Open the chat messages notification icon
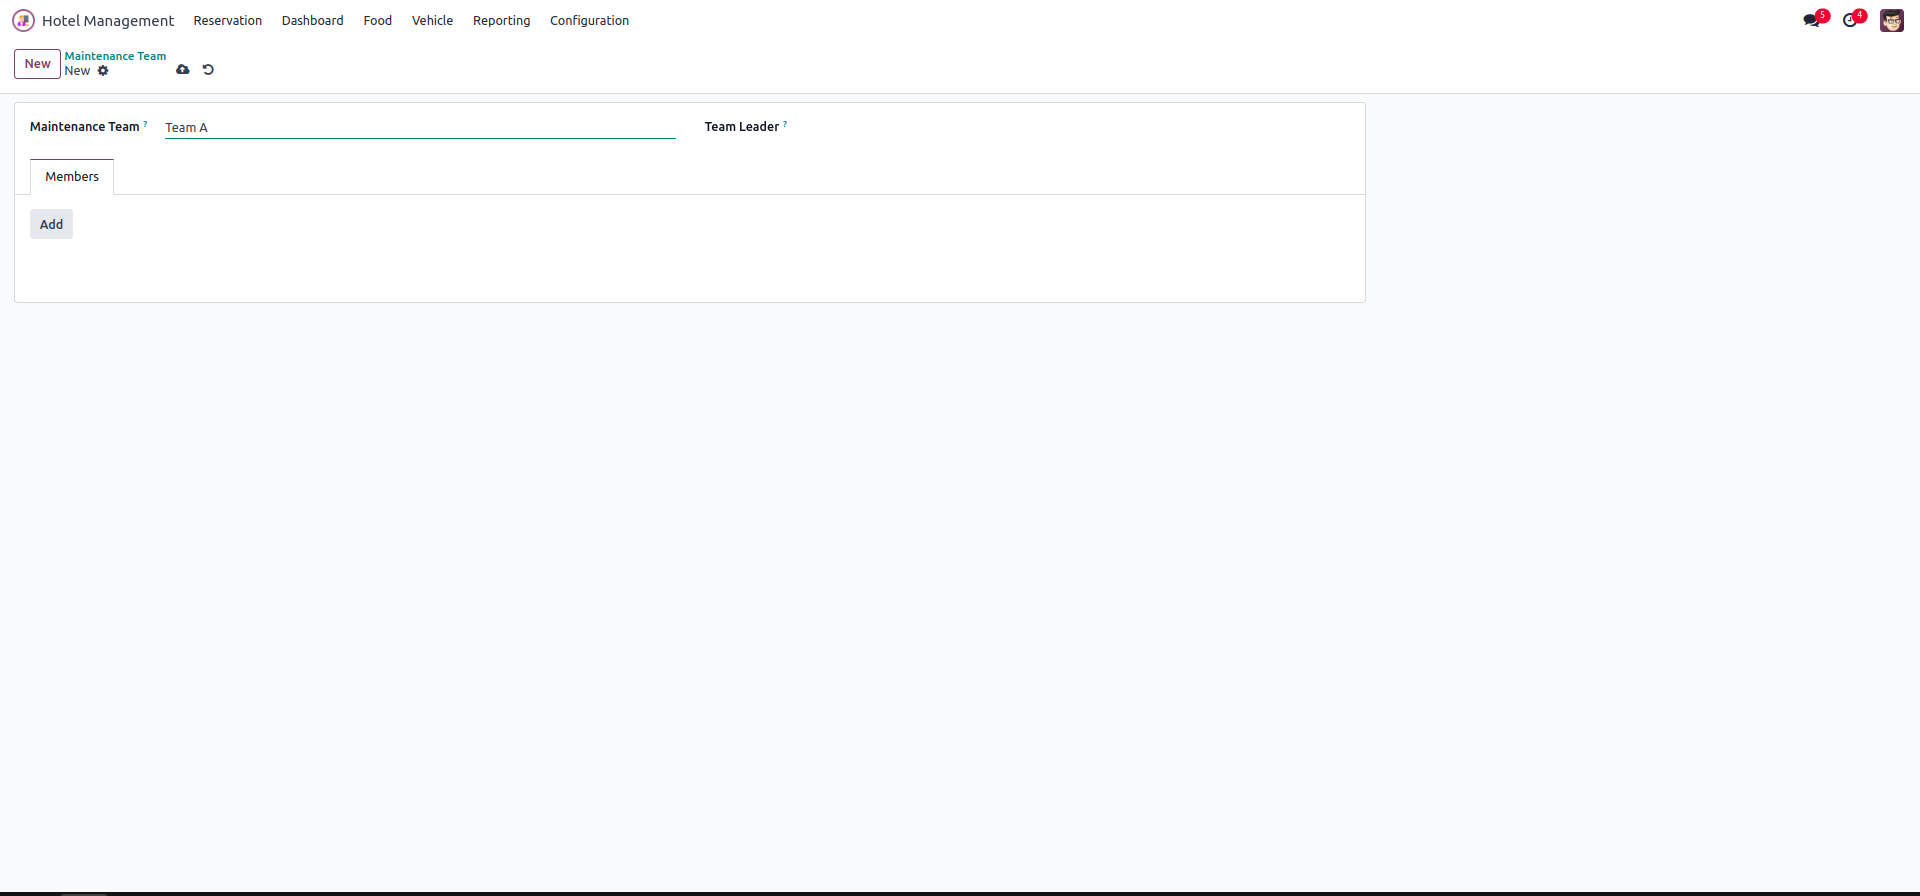The height and width of the screenshot is (896, 1920). point(1811,20)
